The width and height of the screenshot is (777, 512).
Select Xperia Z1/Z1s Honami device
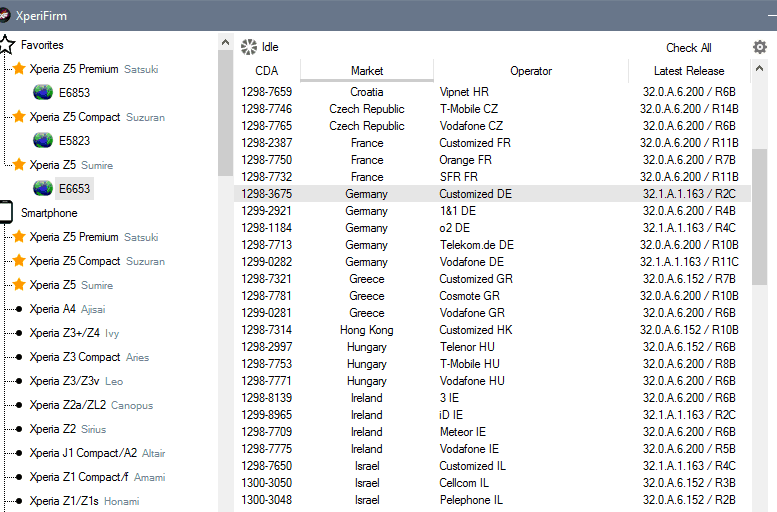tap(84, 501)
